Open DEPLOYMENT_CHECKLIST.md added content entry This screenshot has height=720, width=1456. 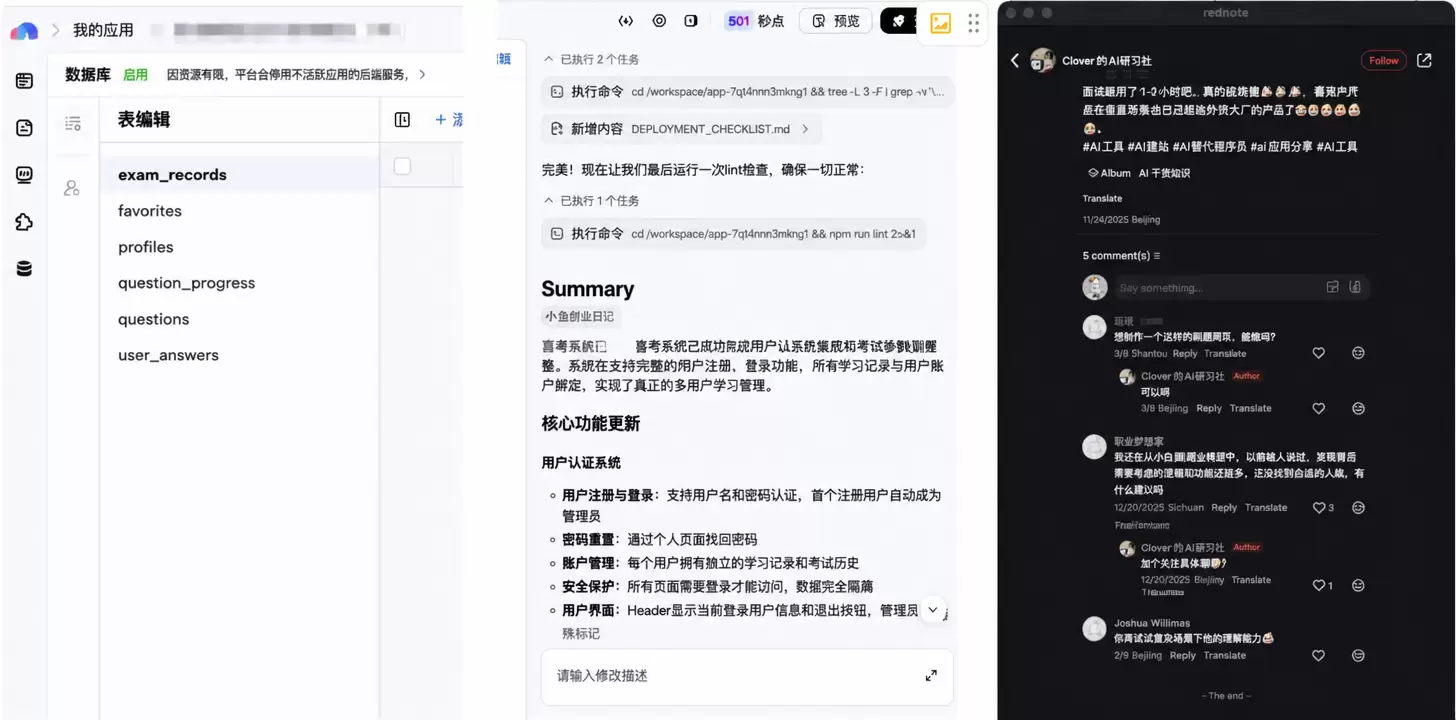(680, 129)
